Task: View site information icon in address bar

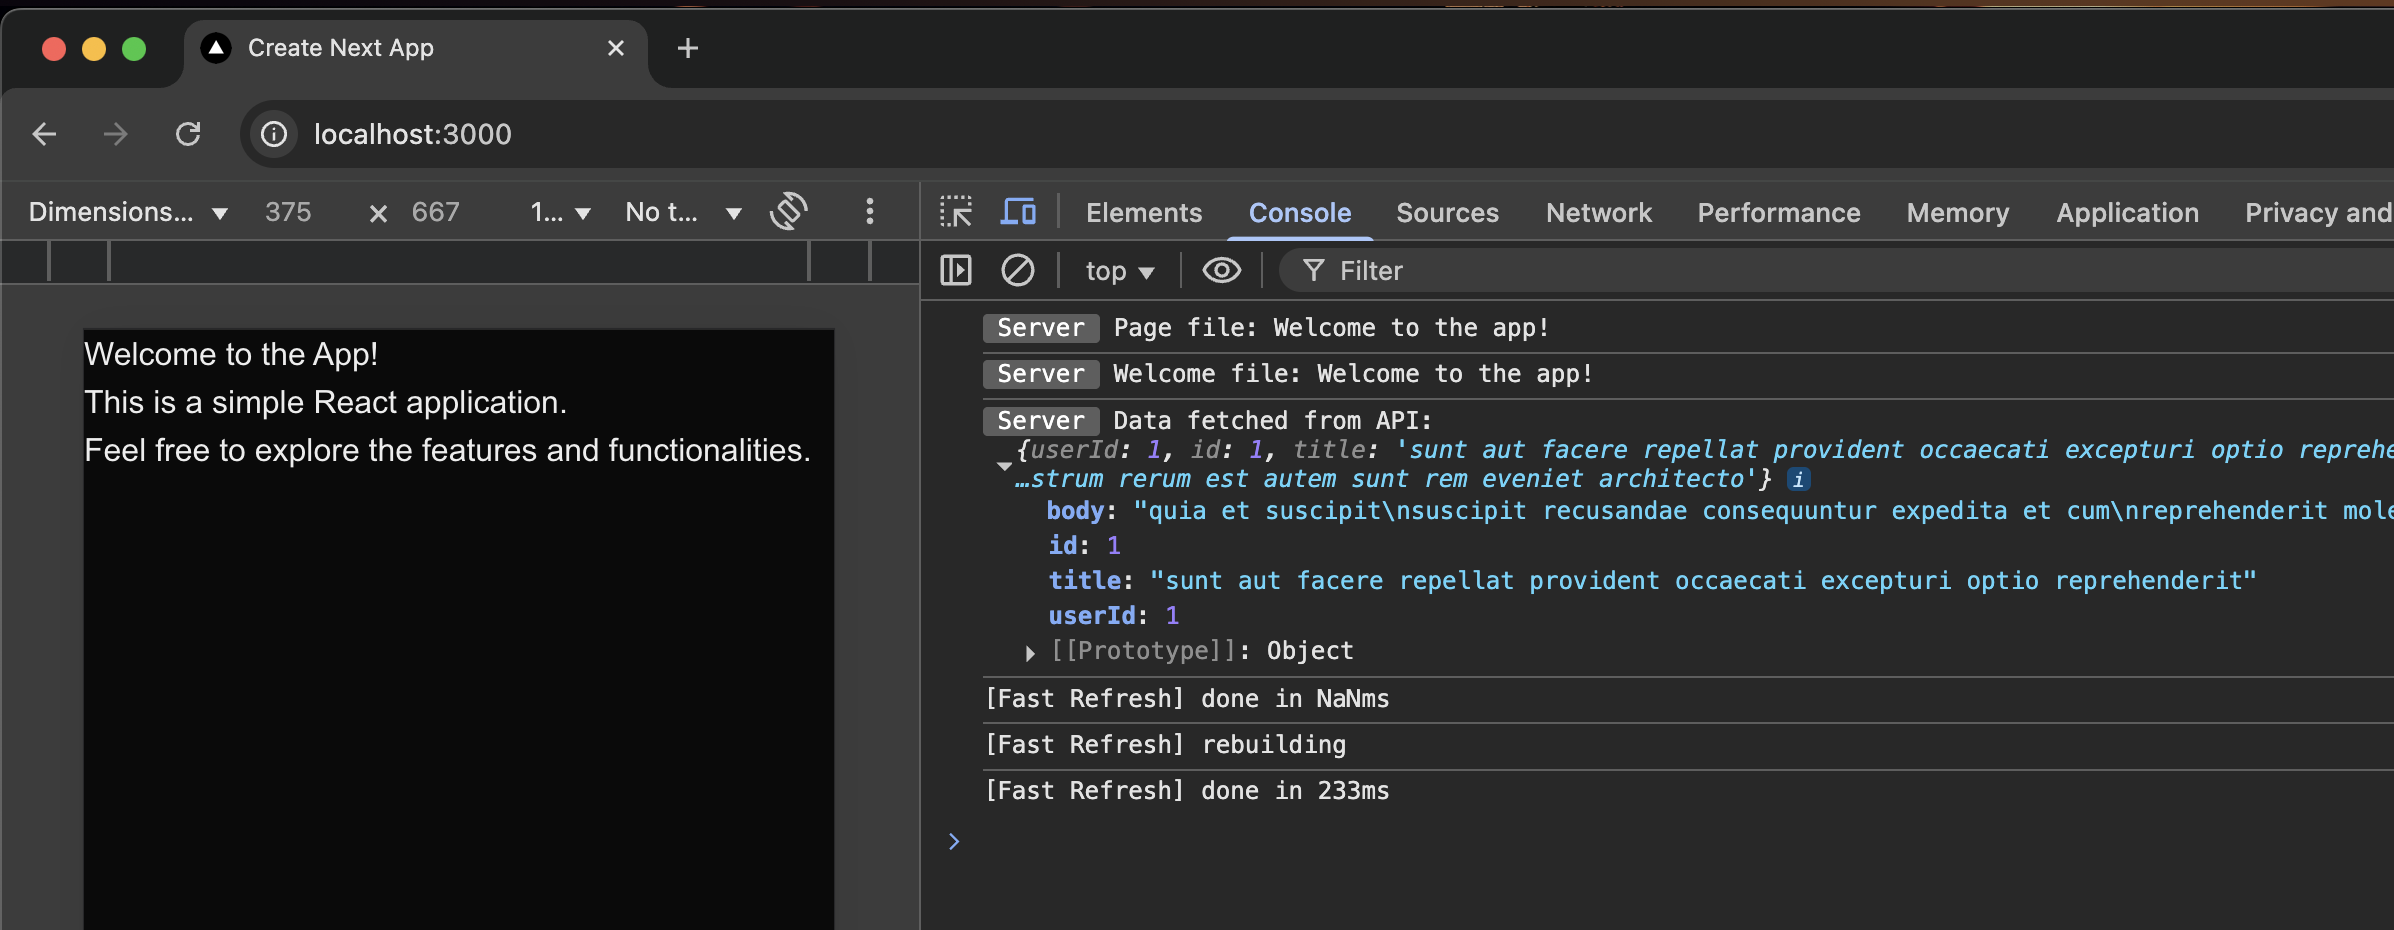Action: pyautogui.click(x=274, y=134)
